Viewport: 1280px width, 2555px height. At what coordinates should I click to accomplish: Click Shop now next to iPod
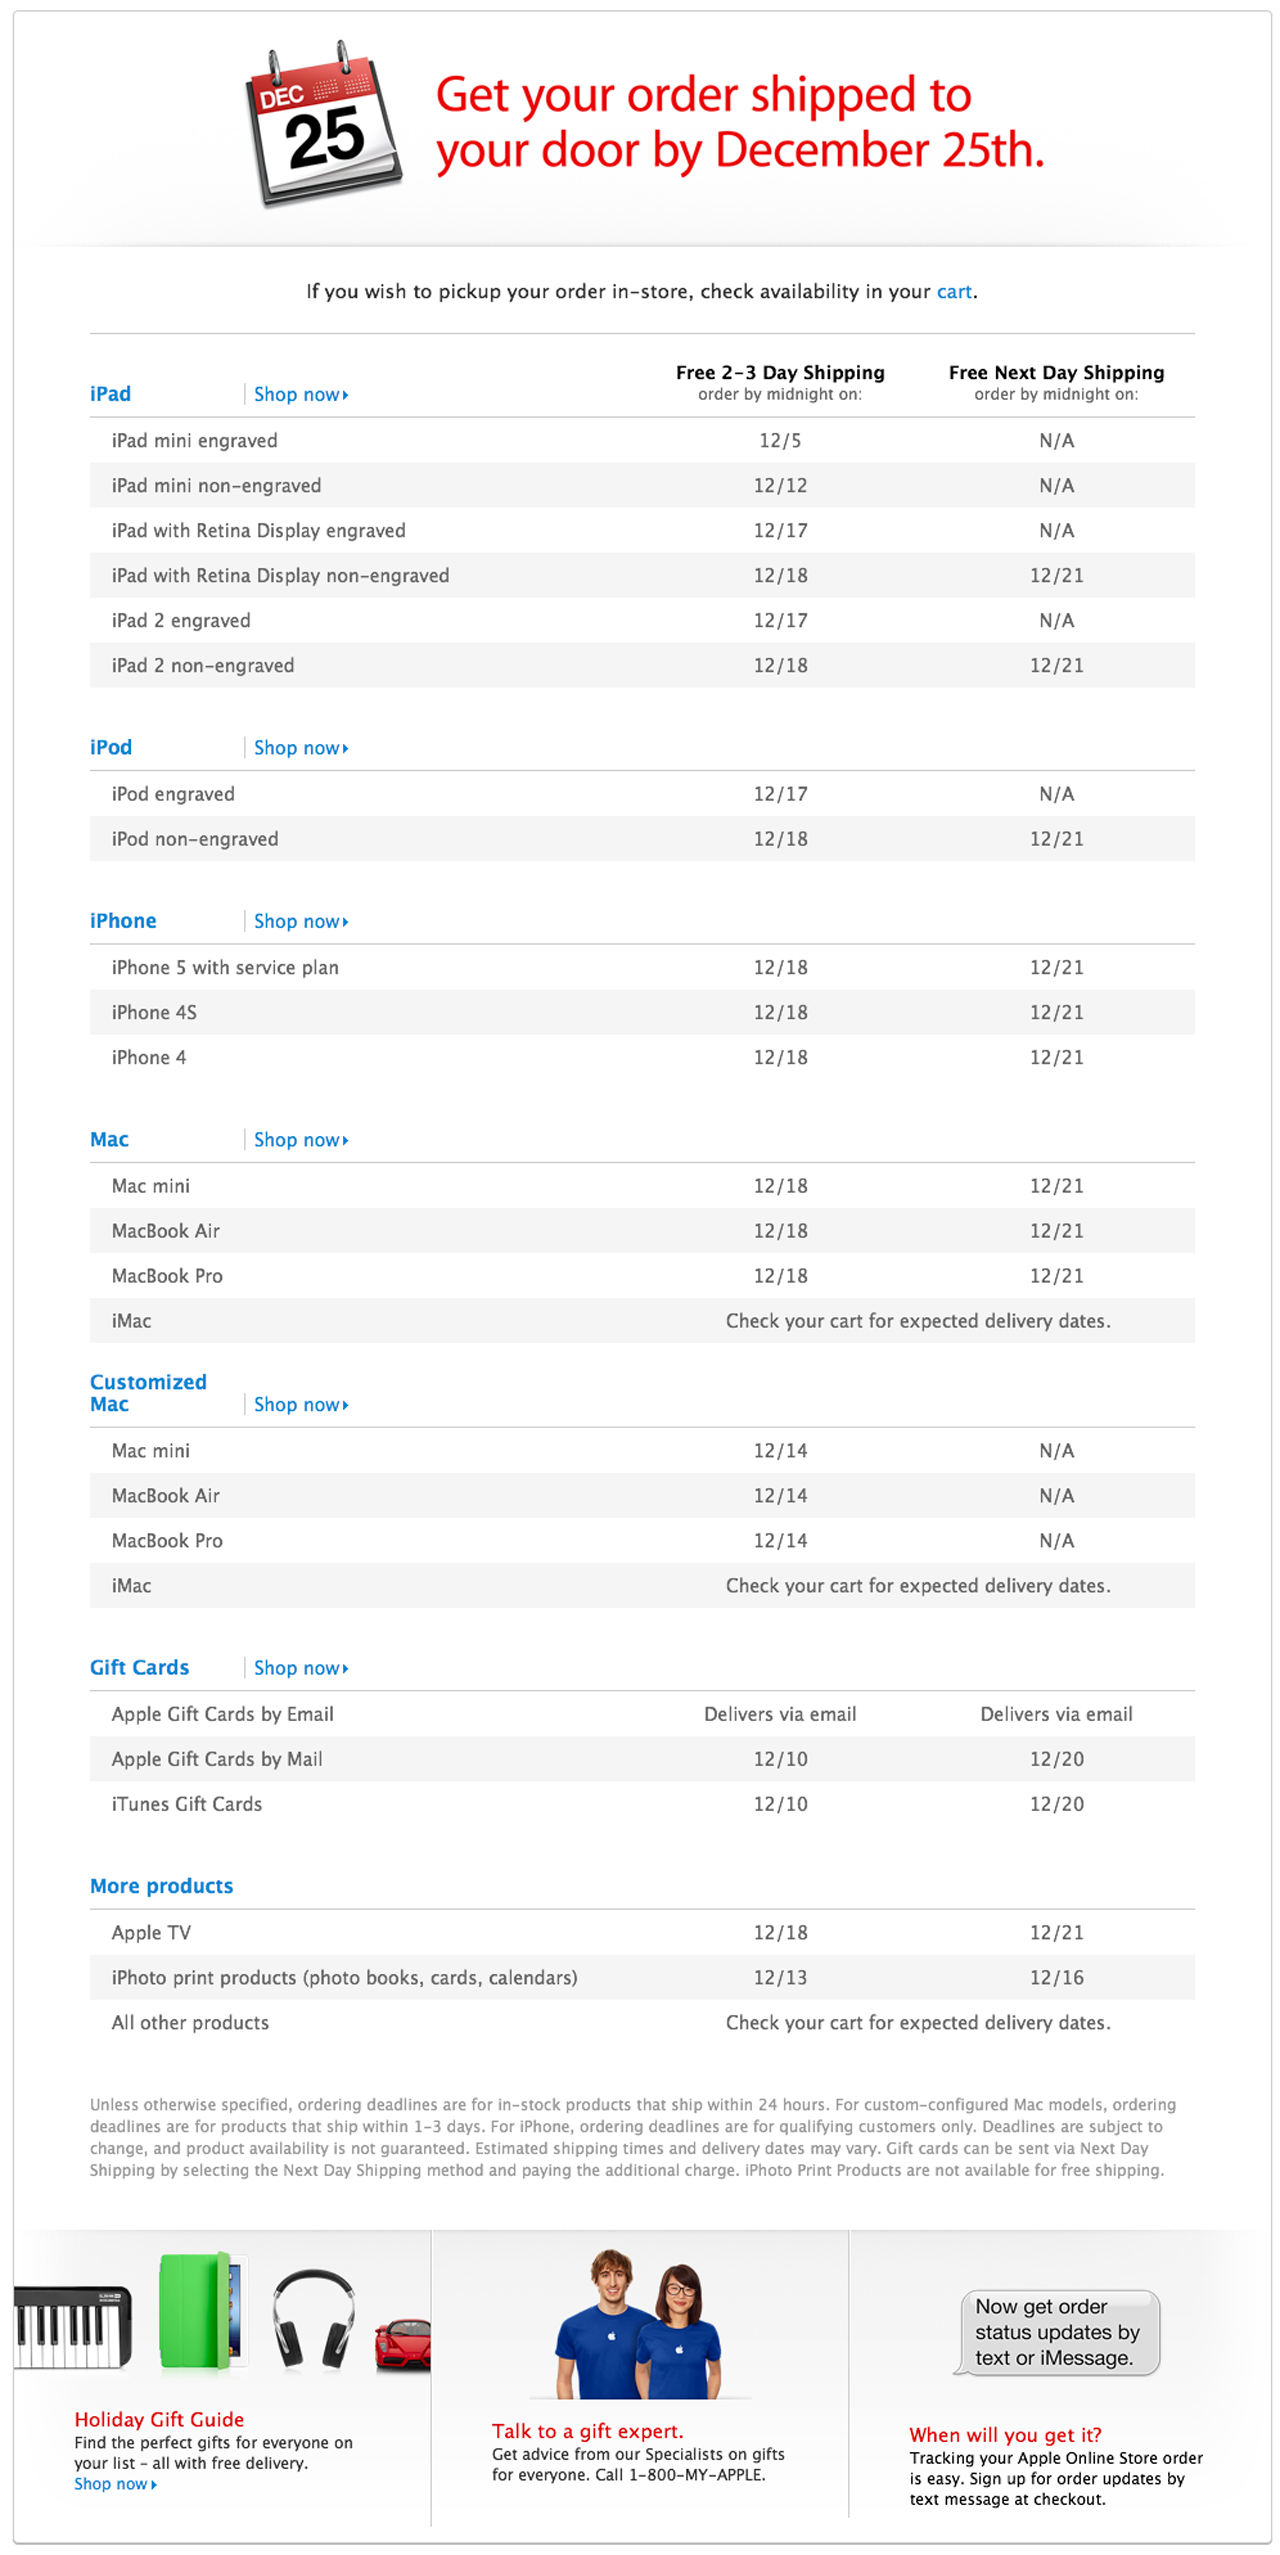(300, 748)
